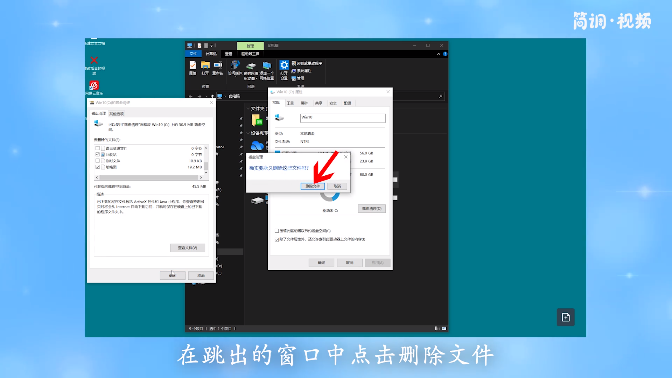The width and height of the screenshot is (672, 378).
Task: Click the horizontal scrollbar left arrow in the files list
Action: [x=97, y=177]
